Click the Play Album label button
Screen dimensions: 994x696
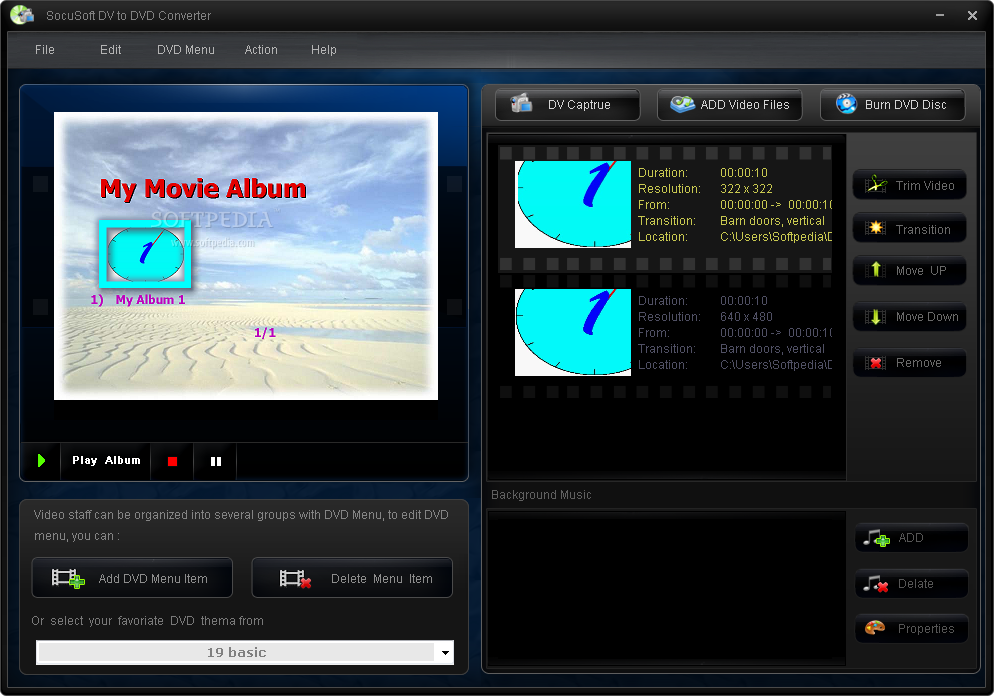106,461
